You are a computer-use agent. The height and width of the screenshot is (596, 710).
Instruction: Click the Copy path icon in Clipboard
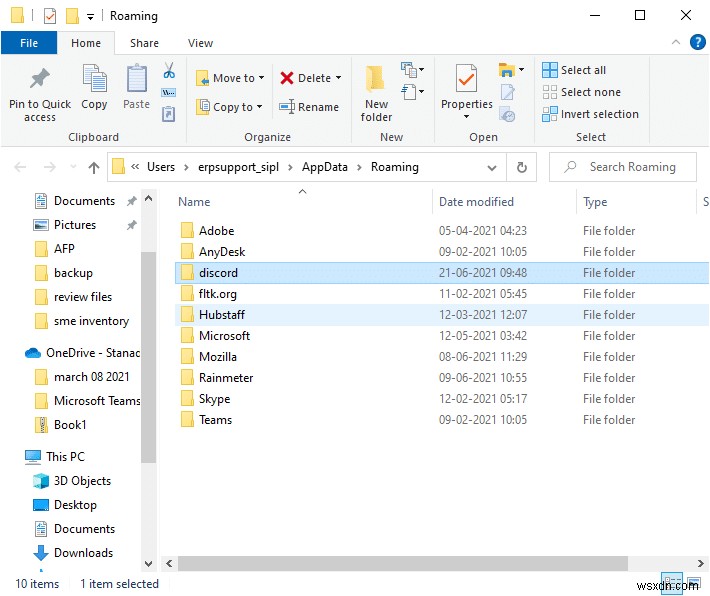[169, 92]
